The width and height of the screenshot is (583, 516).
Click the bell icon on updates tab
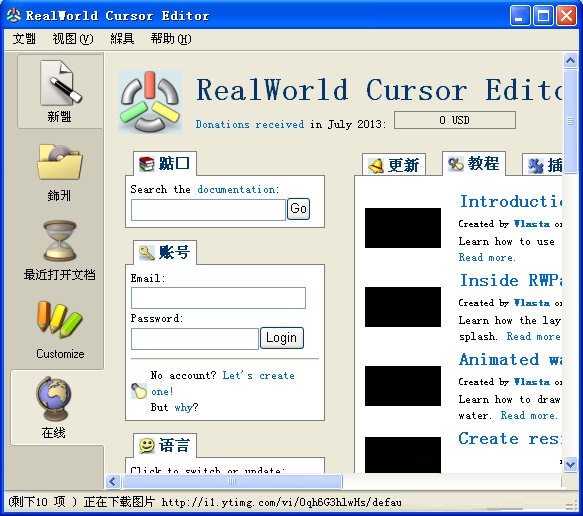(376, 165)
